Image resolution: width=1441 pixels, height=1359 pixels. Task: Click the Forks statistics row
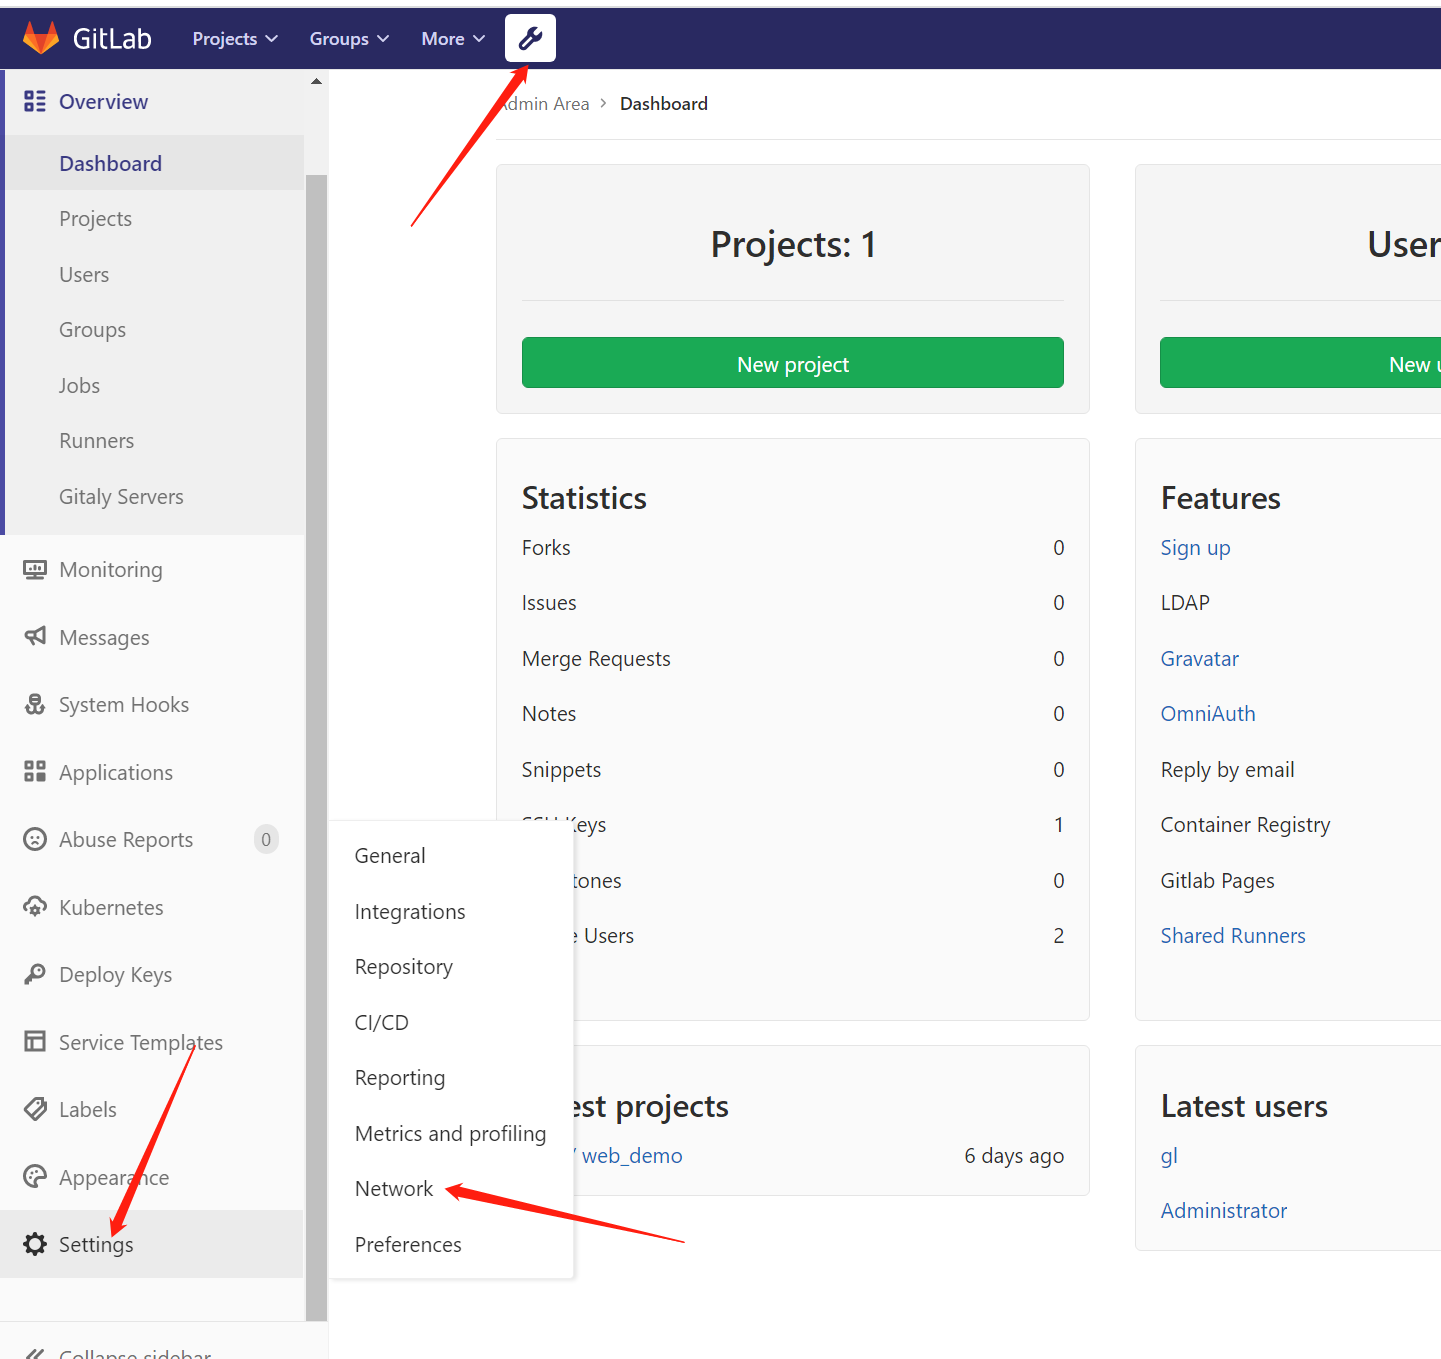tap(792, 547)
